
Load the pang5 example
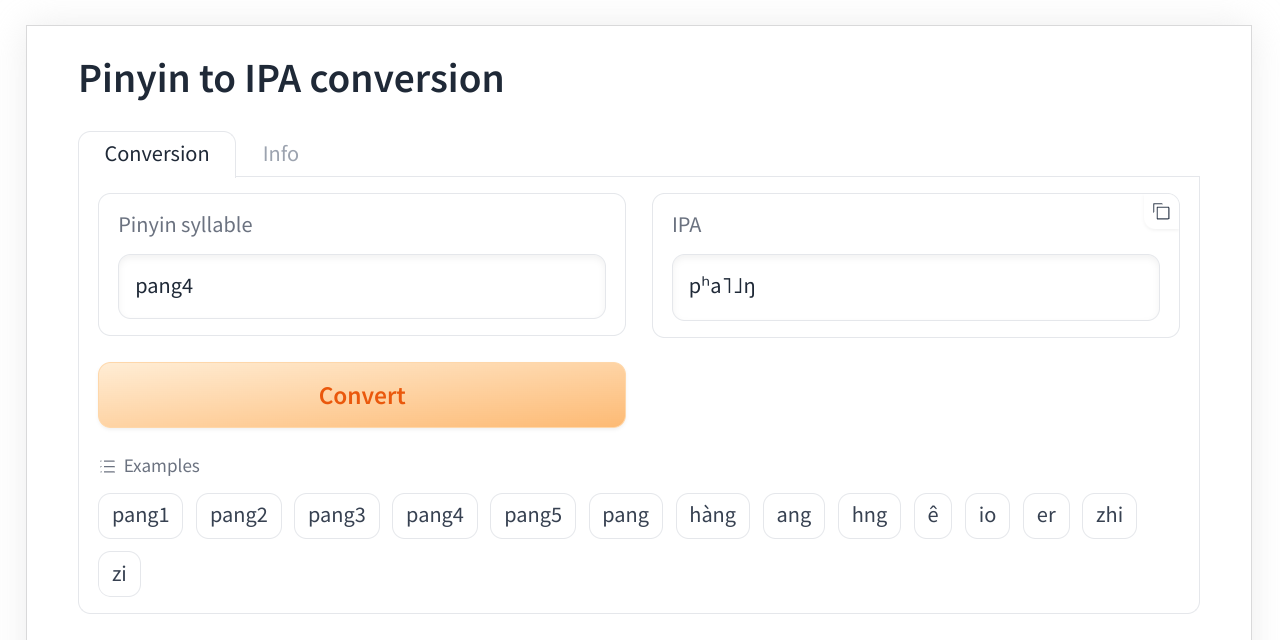point(532,516)
